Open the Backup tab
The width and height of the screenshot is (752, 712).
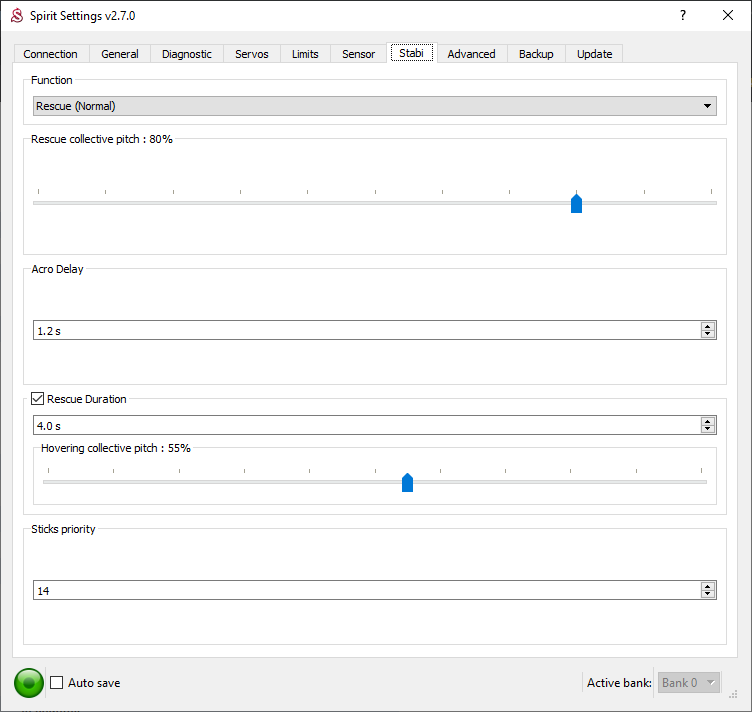[x=536, y=54]
